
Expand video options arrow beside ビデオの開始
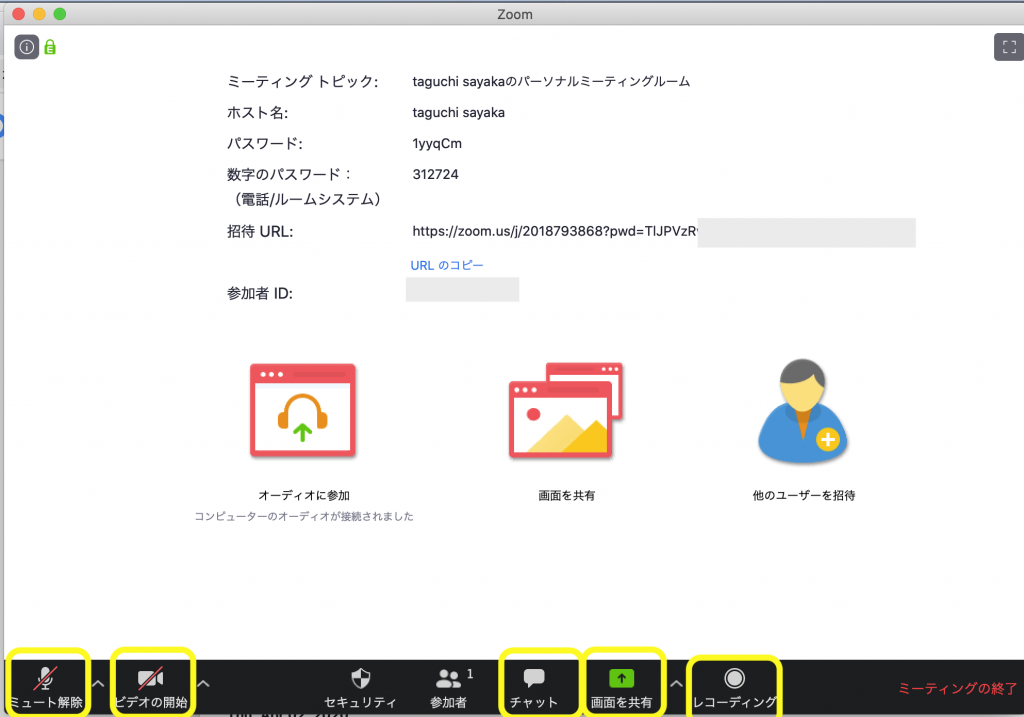click(203, 684)
